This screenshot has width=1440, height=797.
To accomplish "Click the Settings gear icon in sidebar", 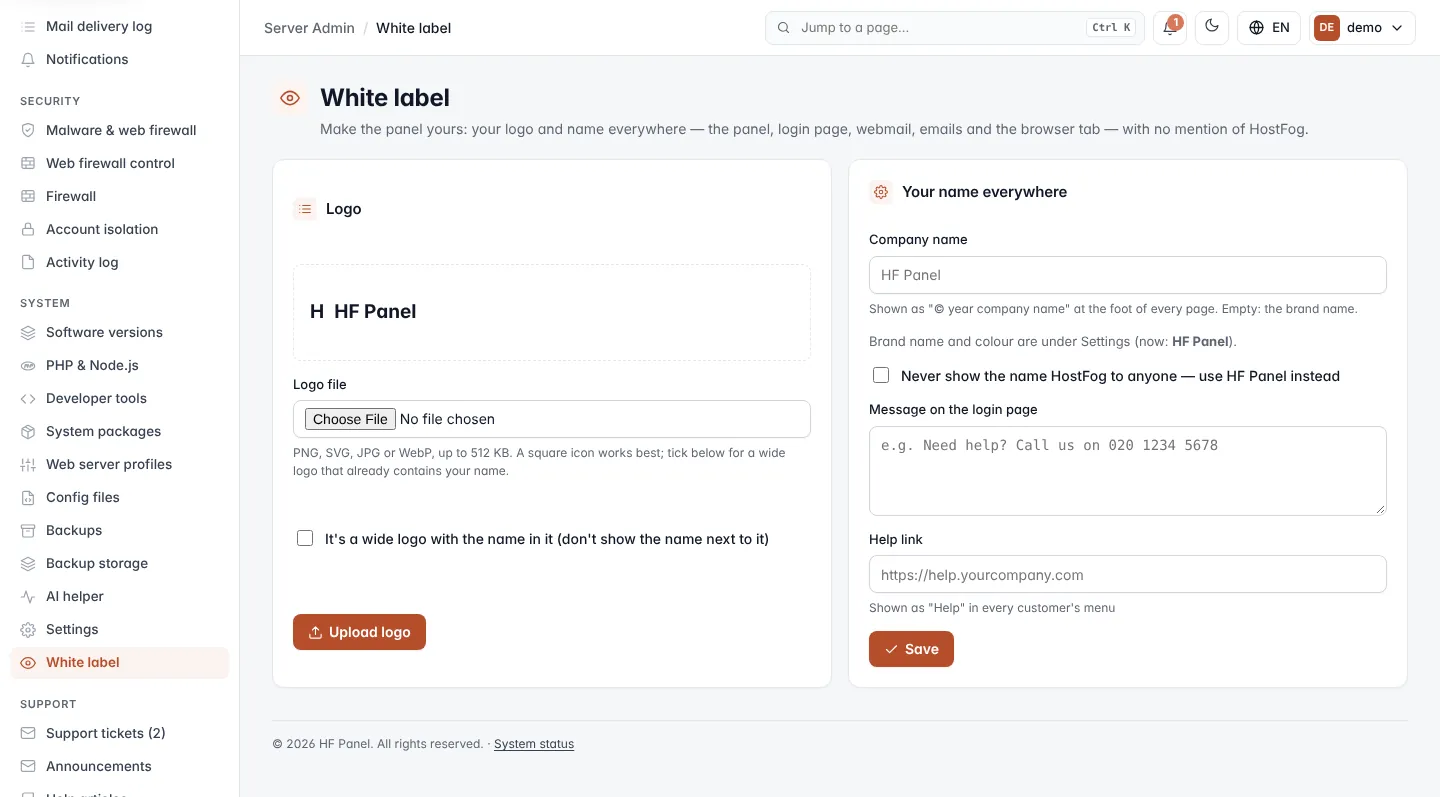I will pos(28,629).
